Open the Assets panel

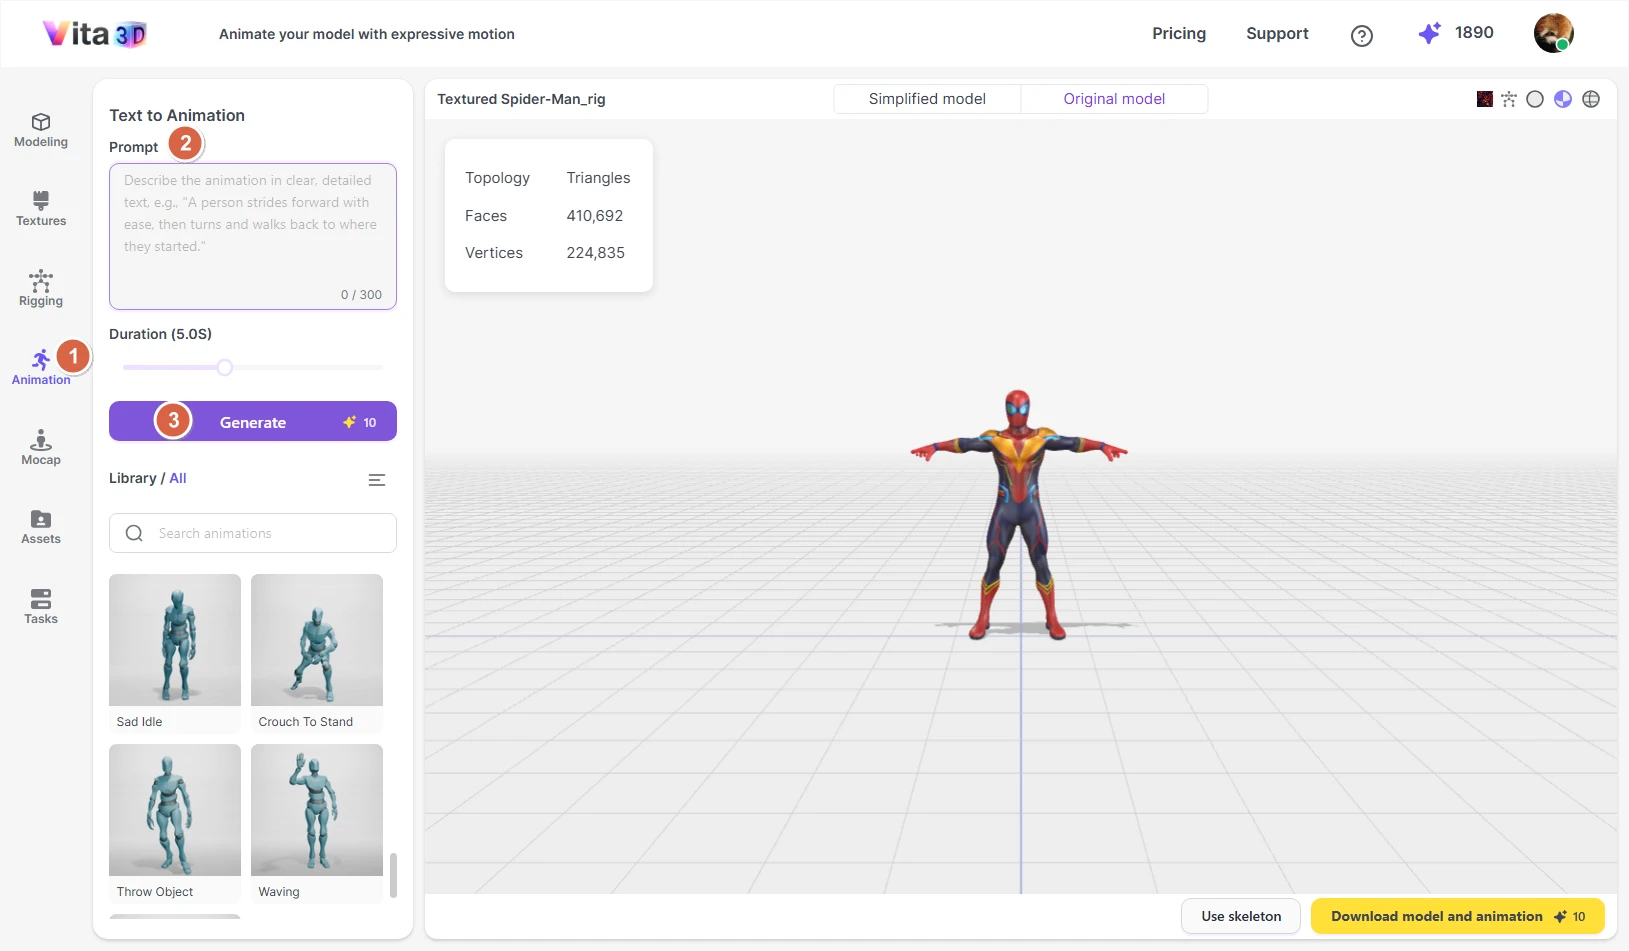[40, 527]
